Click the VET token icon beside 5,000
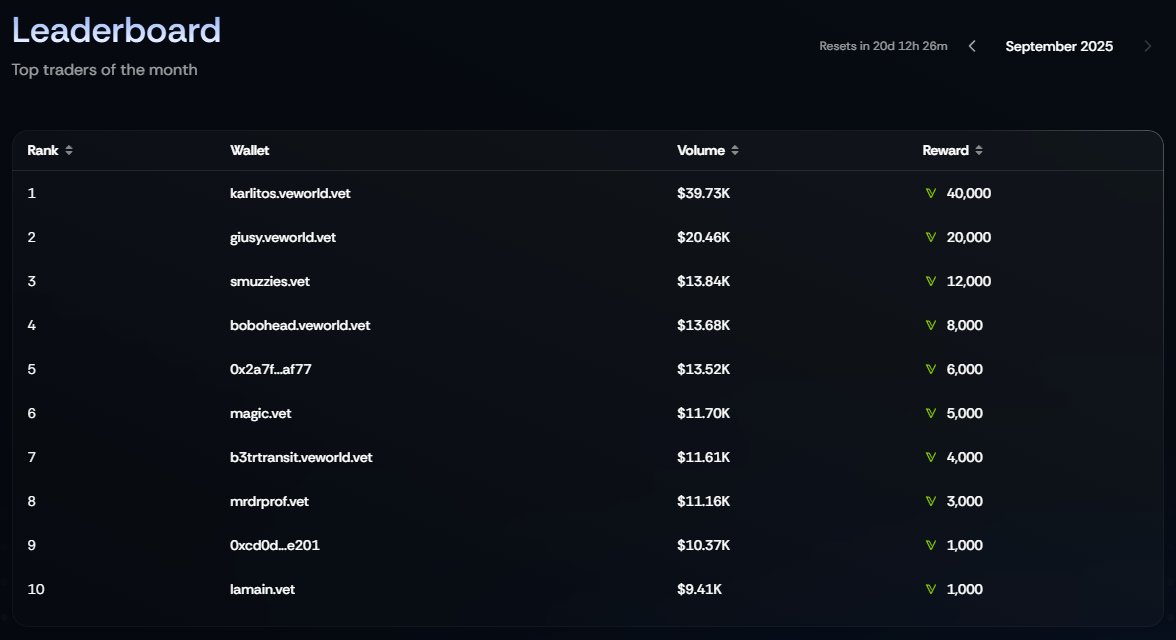The width and height of the screenshot is (1176, 640). coord(931,413)
